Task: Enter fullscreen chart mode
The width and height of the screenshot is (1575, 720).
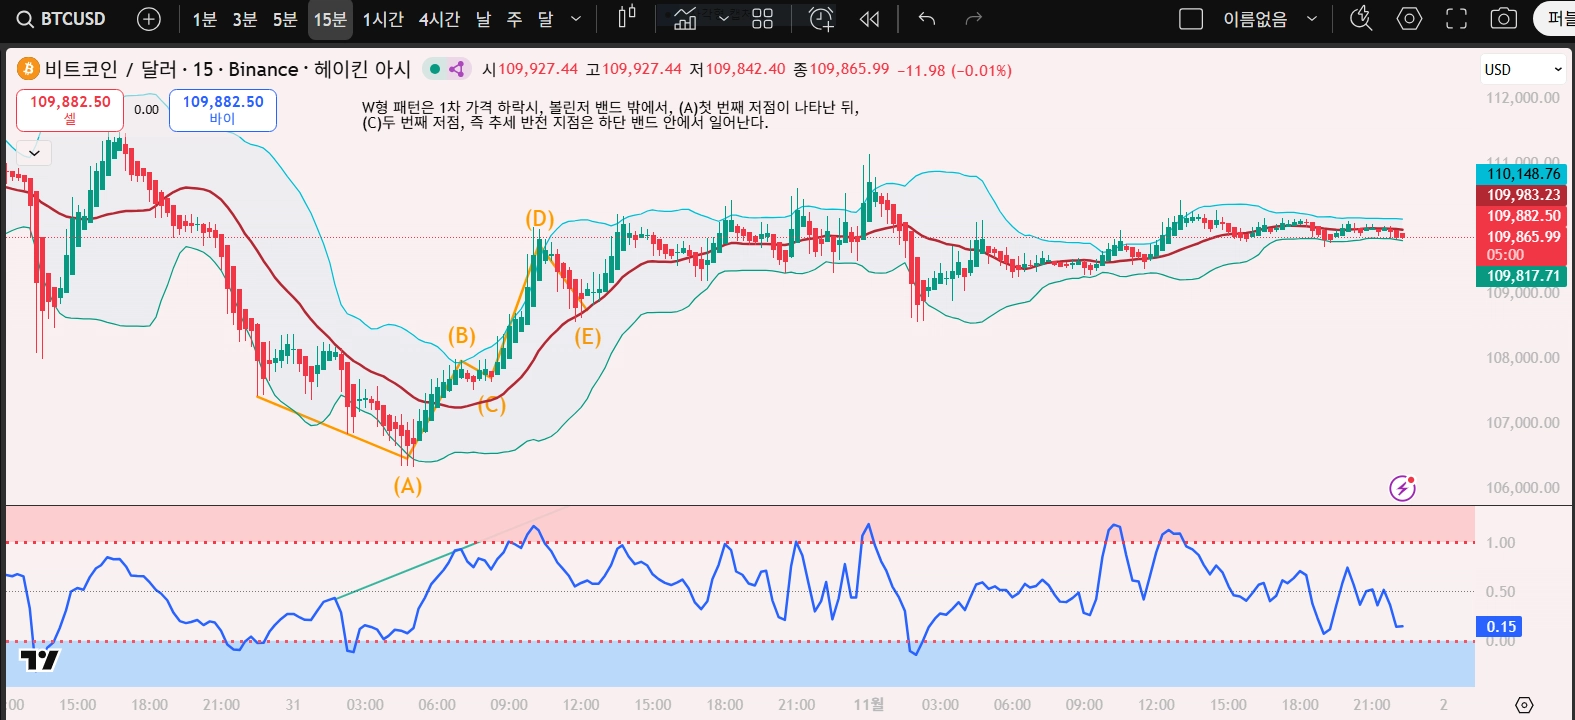Action: click(1457, 18)
